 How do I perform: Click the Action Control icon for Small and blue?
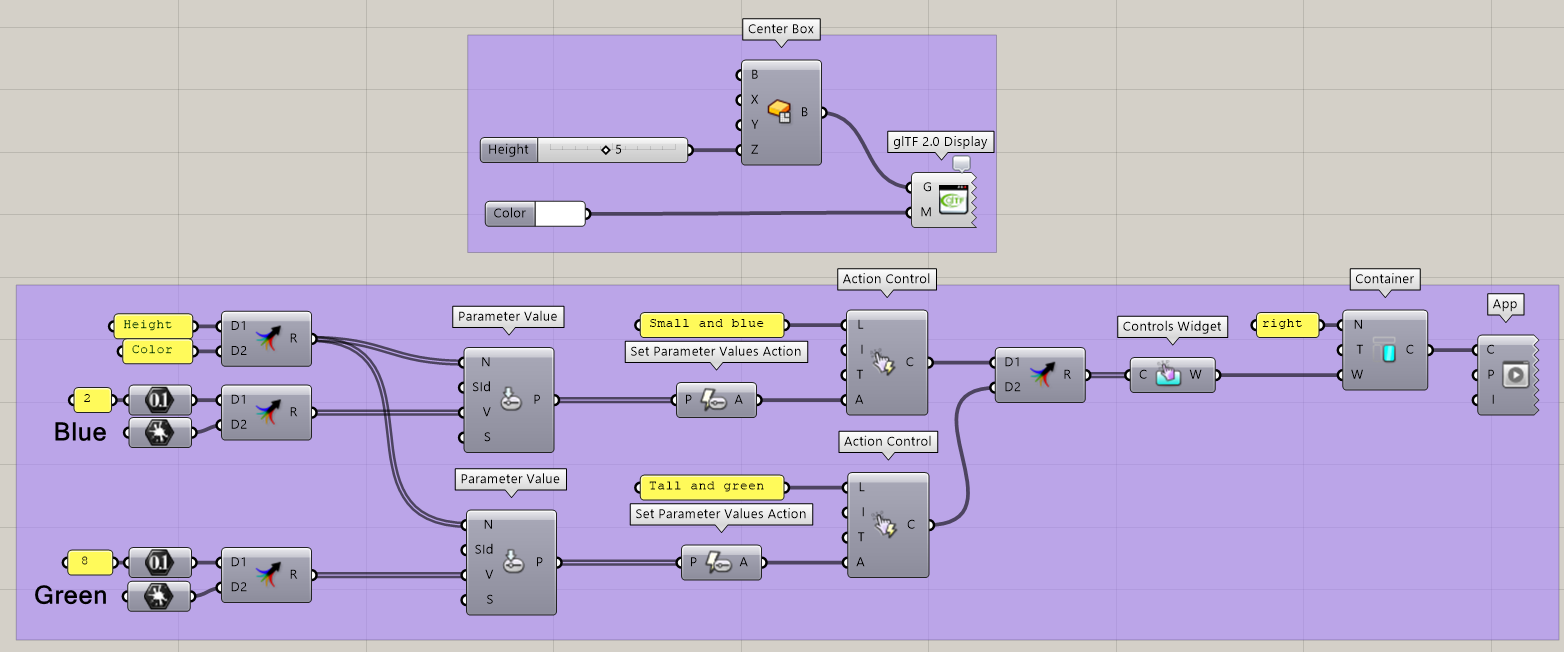tap(886, 362)
